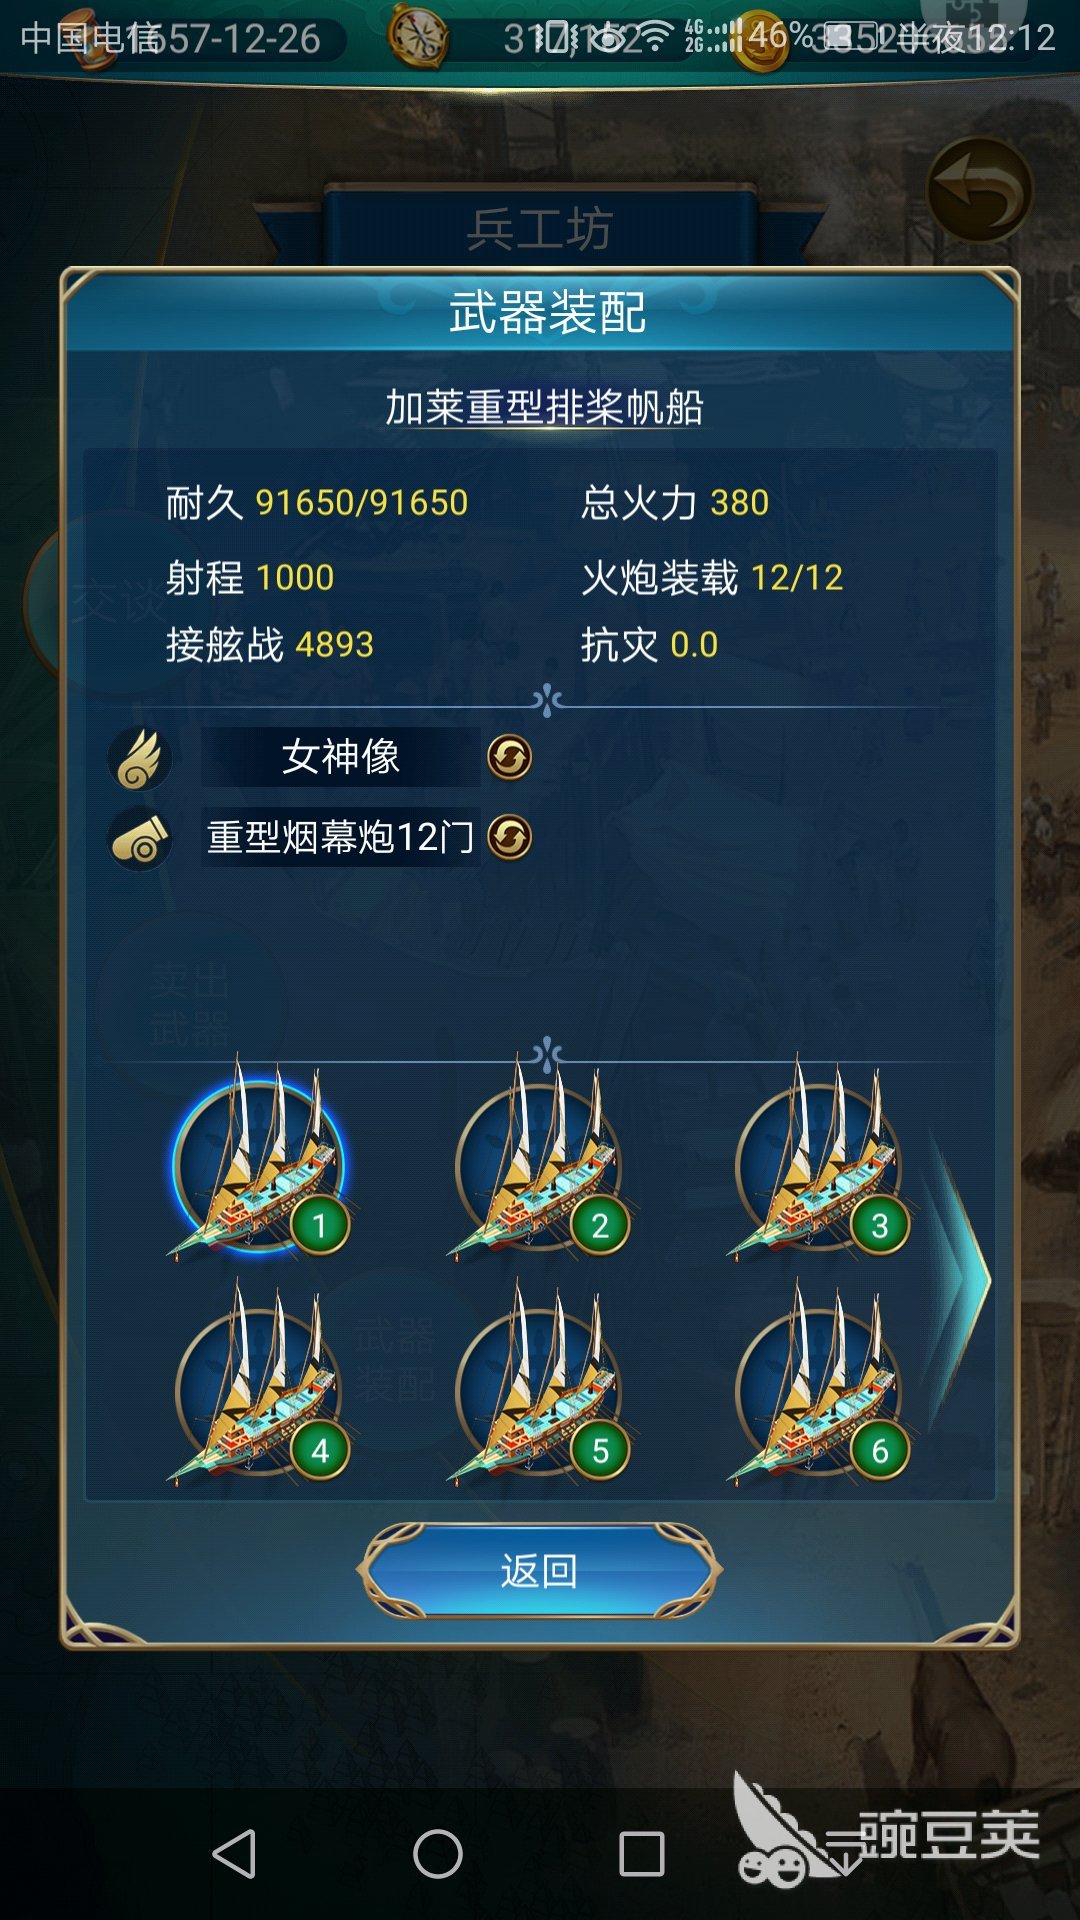
Task: Swap the 女神像 figurehead with refresh icon
Action: [x=509, y=757]
